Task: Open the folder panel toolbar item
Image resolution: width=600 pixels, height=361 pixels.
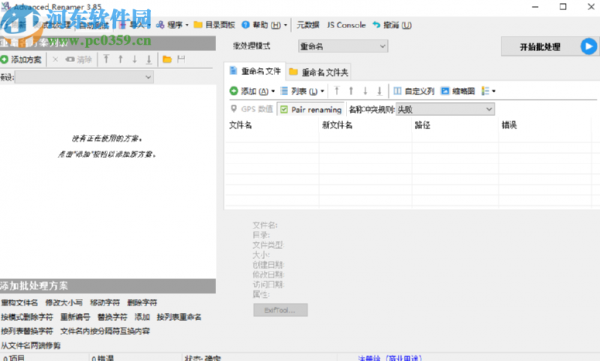Action: click(x=214, y=25)
